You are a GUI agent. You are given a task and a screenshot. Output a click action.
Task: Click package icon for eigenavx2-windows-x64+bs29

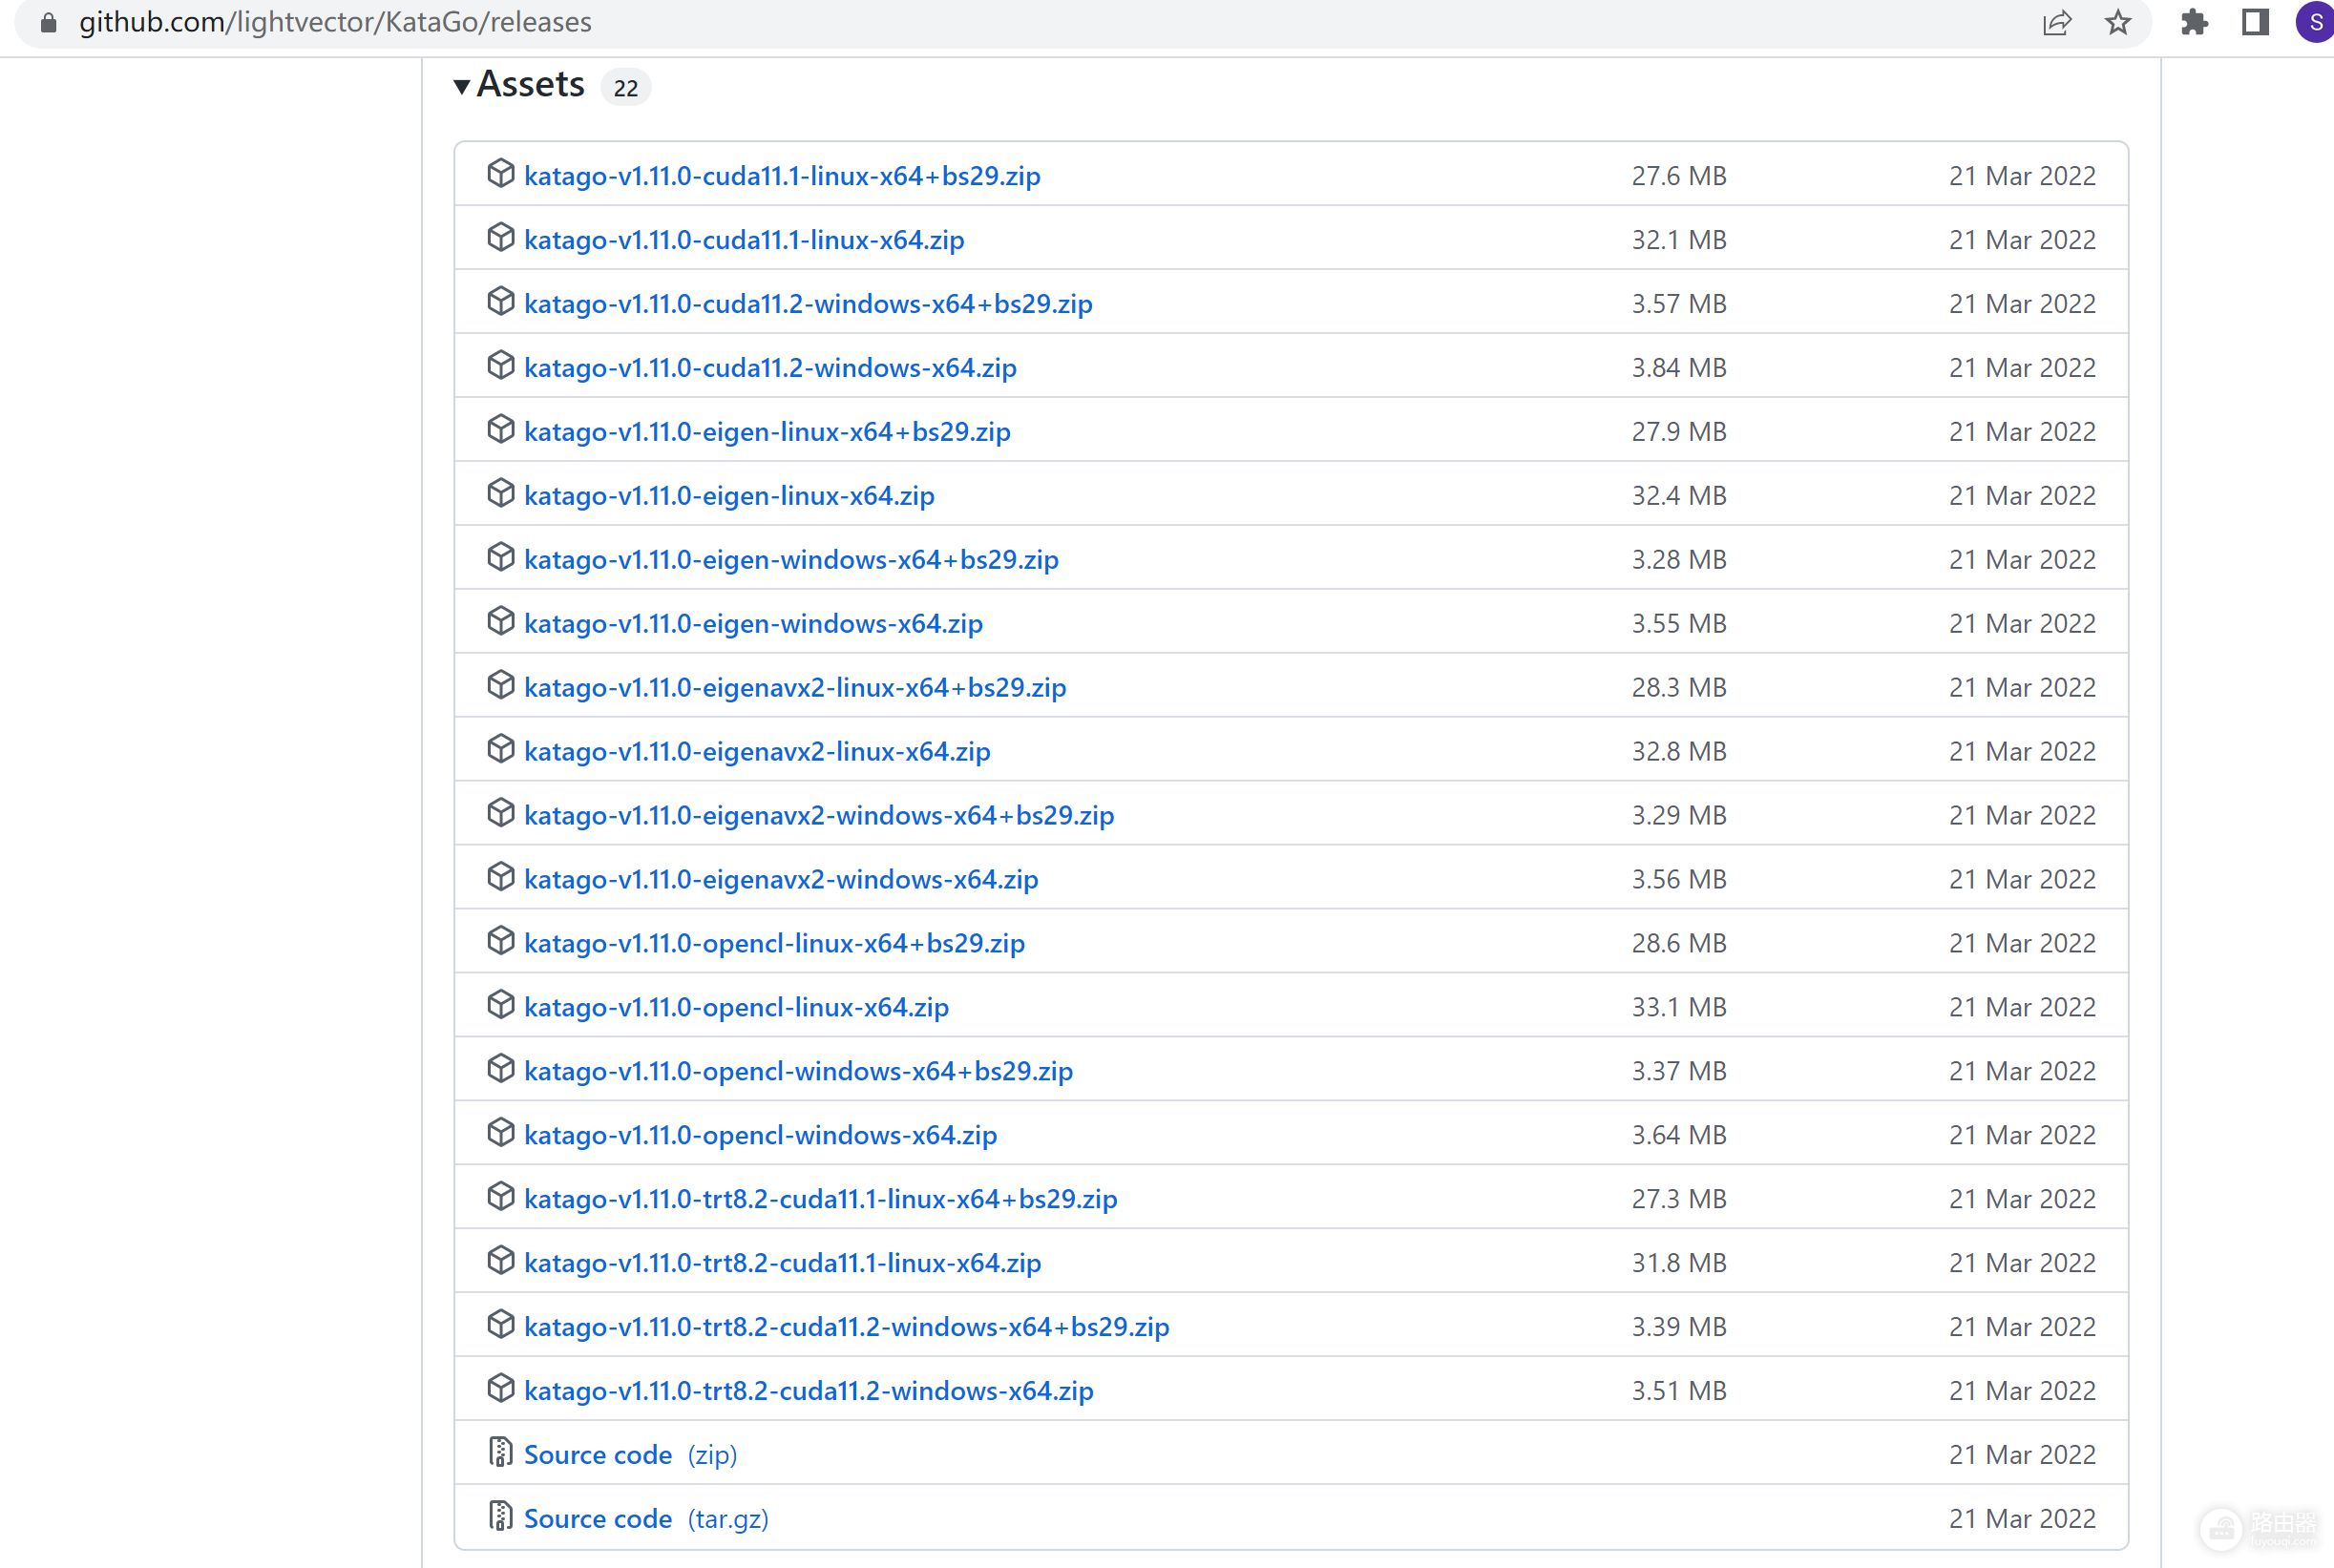point(500,814)
